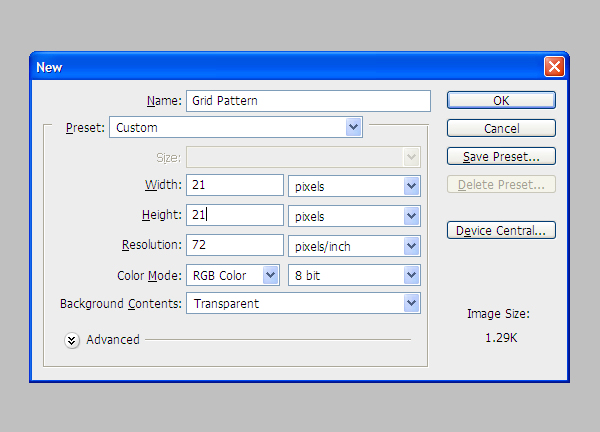This screenshot has width=600, height=432.
Task: Open the Height units dropdown
Action: coord(354,216)
